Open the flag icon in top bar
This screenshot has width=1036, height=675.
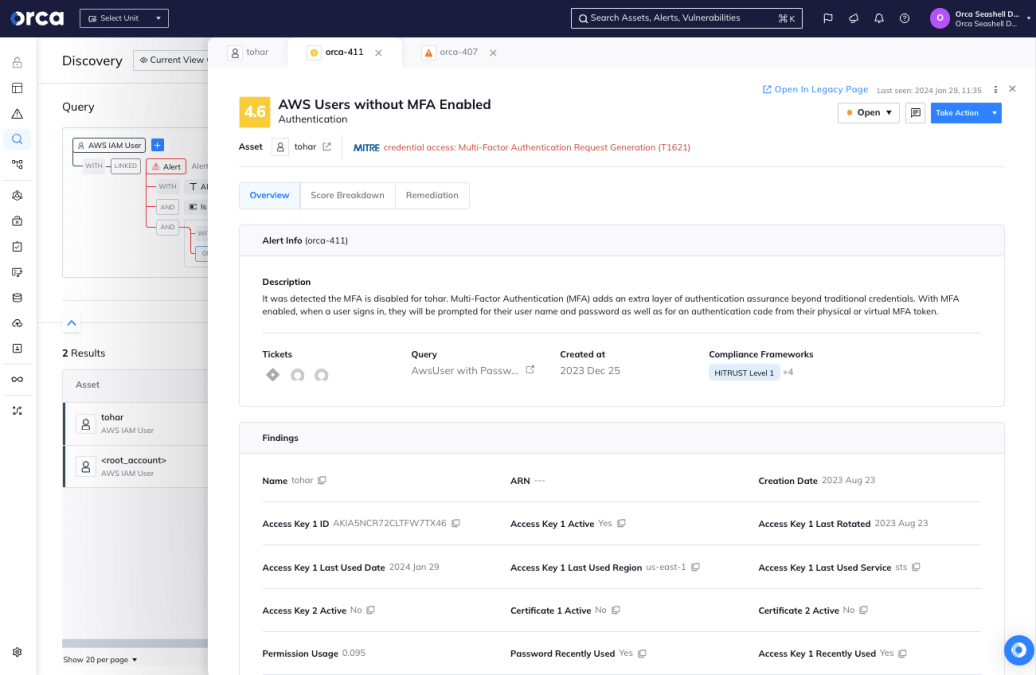point(828,18)
